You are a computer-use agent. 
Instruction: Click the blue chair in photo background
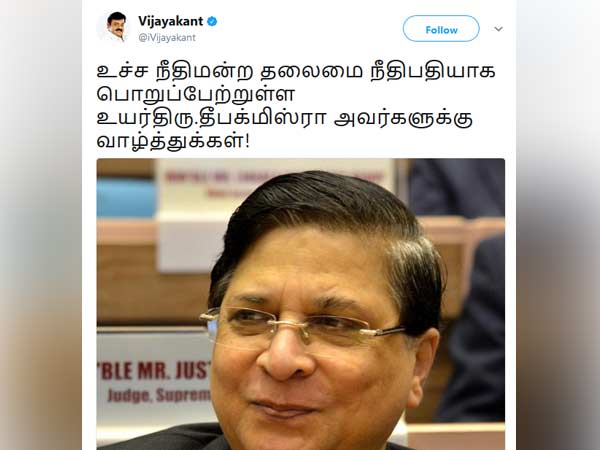tap(126, 198)
